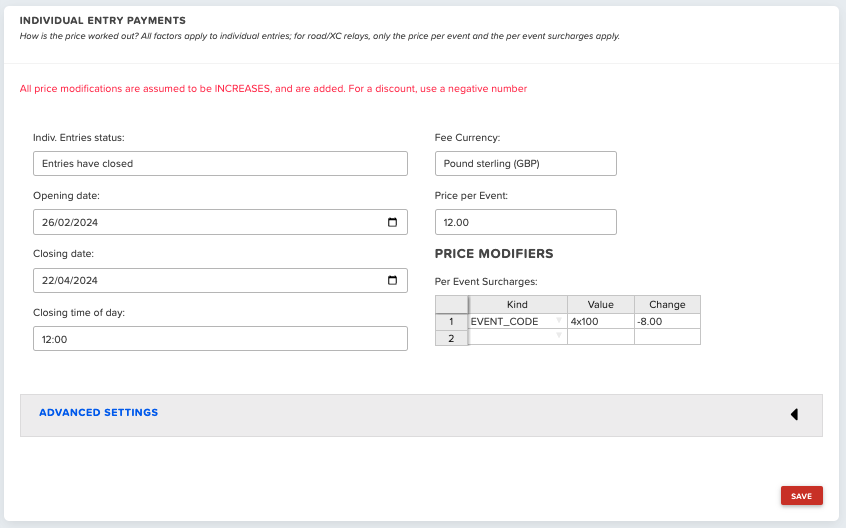Select the EVENT_CODE Kind cell
The width and height of the screenshot is (846, 528).
click(517, 321)
